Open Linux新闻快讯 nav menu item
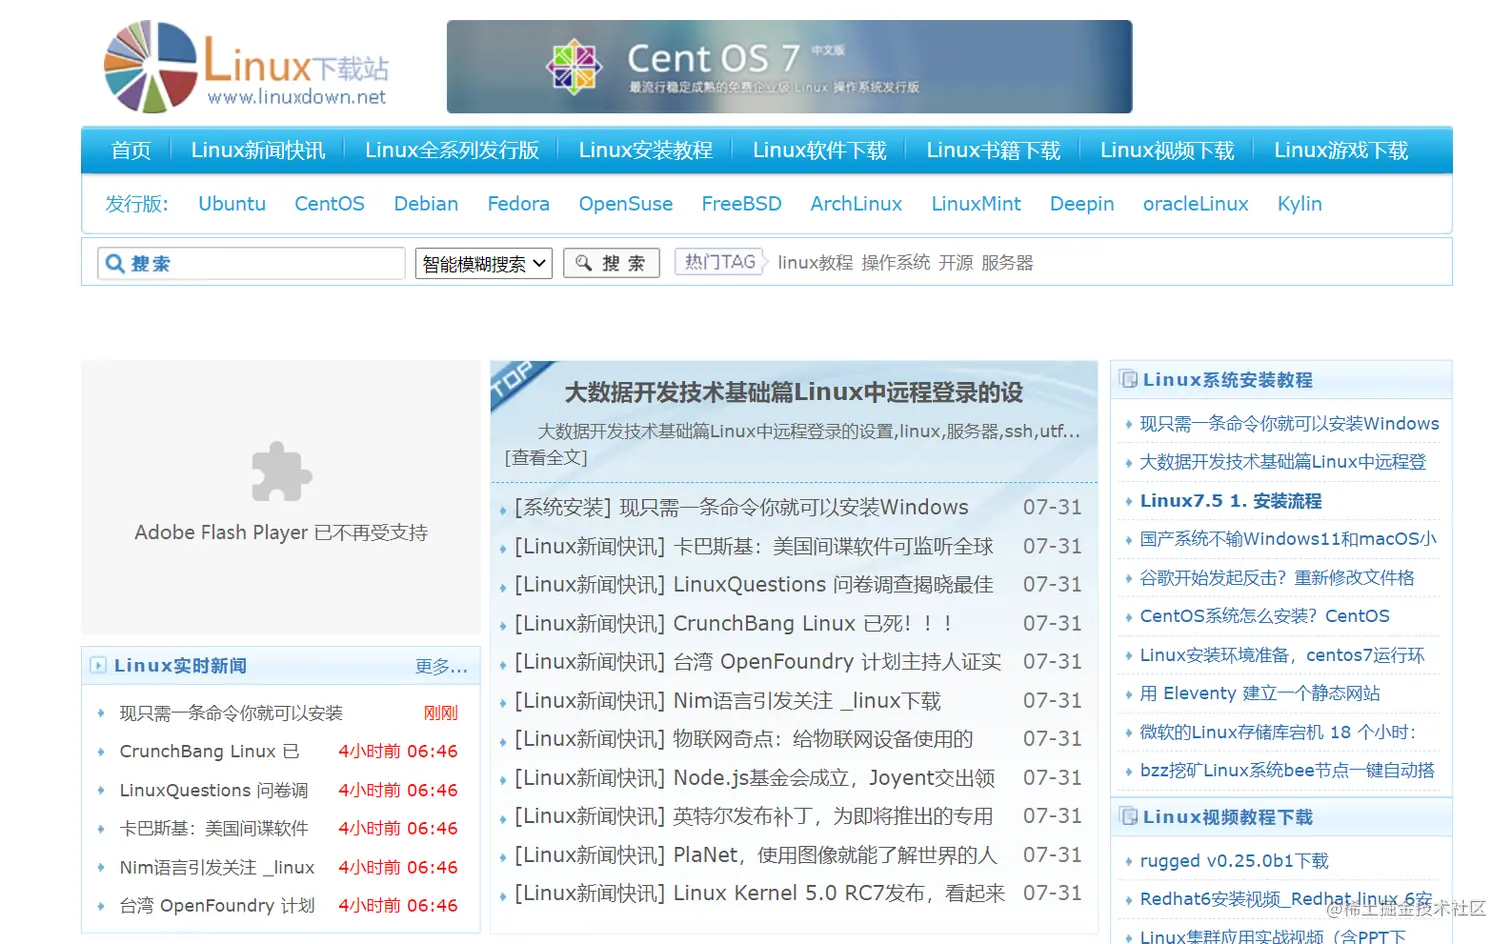Image resolution: width=1512 pixels, height=944 pixels. point(258,150)
